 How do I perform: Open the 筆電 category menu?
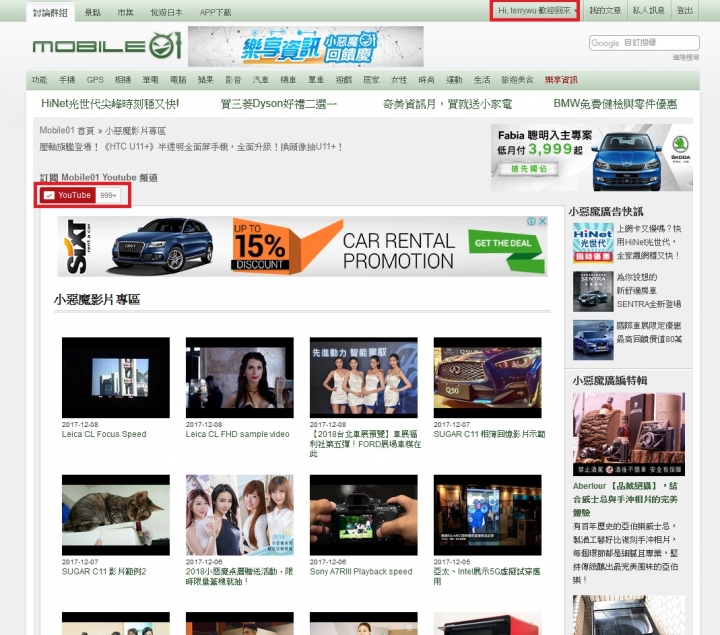150,80
